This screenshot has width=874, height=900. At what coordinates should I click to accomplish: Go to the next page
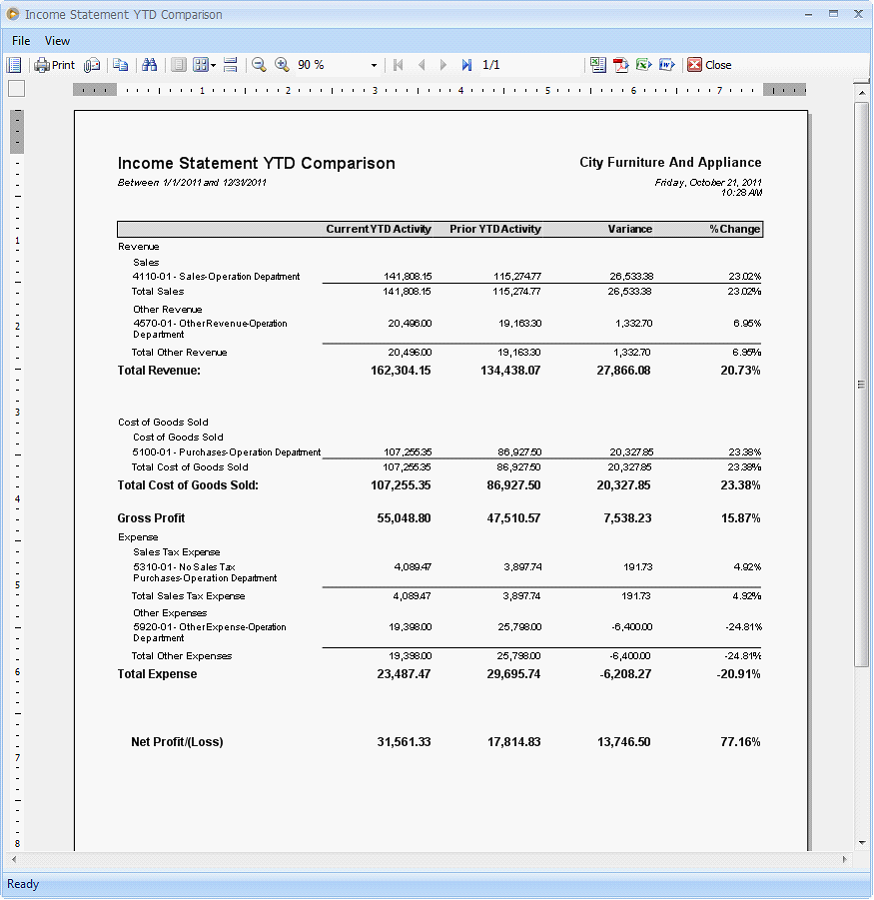443,65
